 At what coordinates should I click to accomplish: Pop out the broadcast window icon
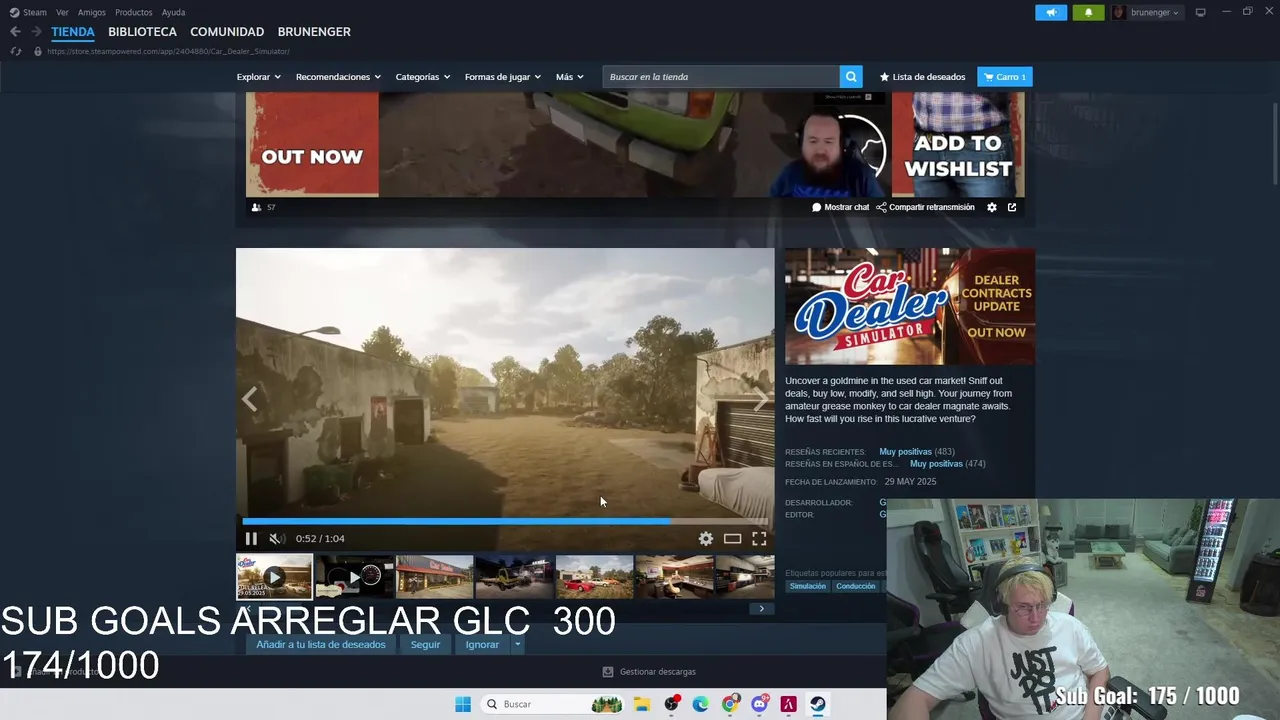pyautogui.click(x=1012, y=207)
